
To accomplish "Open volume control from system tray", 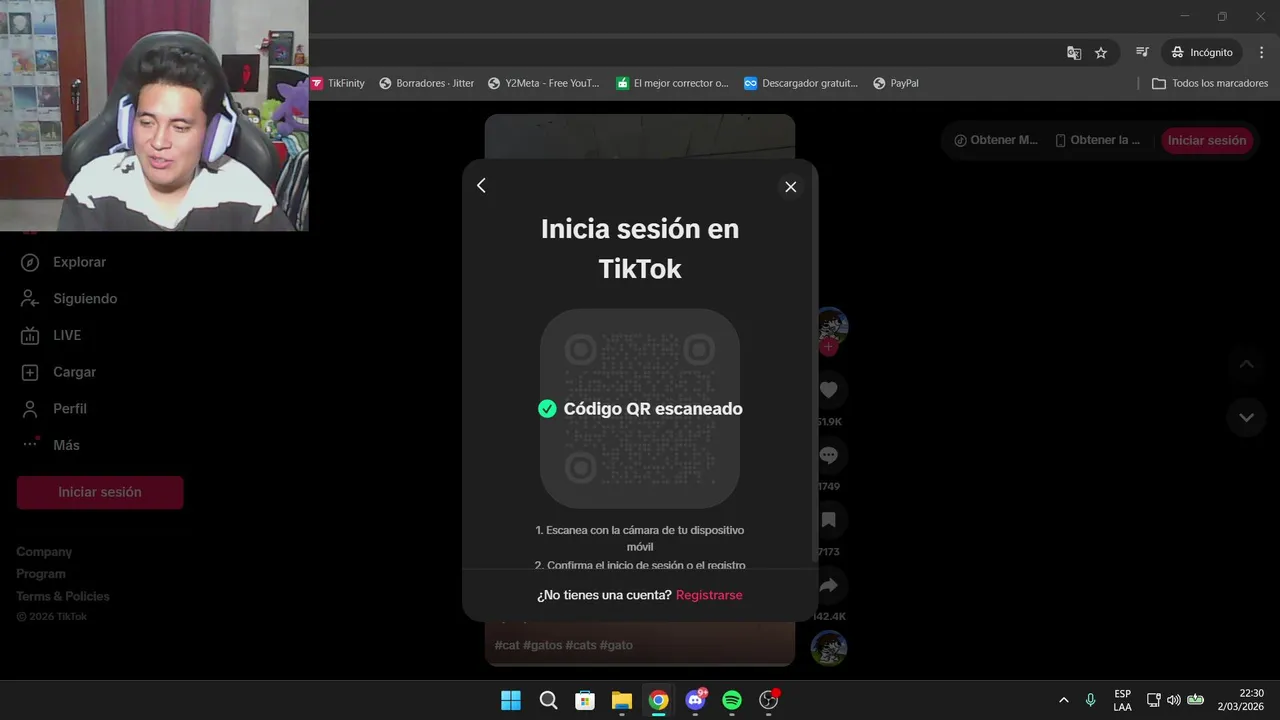I will 1174,700.
